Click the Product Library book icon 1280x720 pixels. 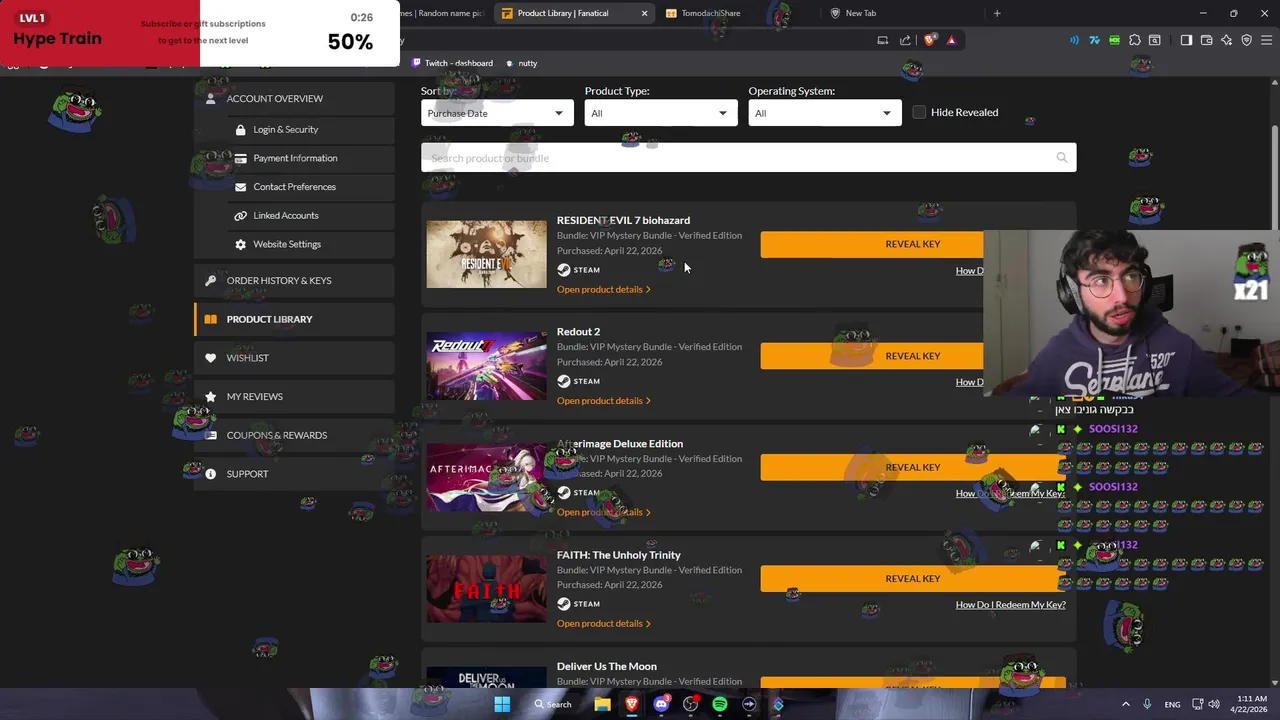(210, 319)
